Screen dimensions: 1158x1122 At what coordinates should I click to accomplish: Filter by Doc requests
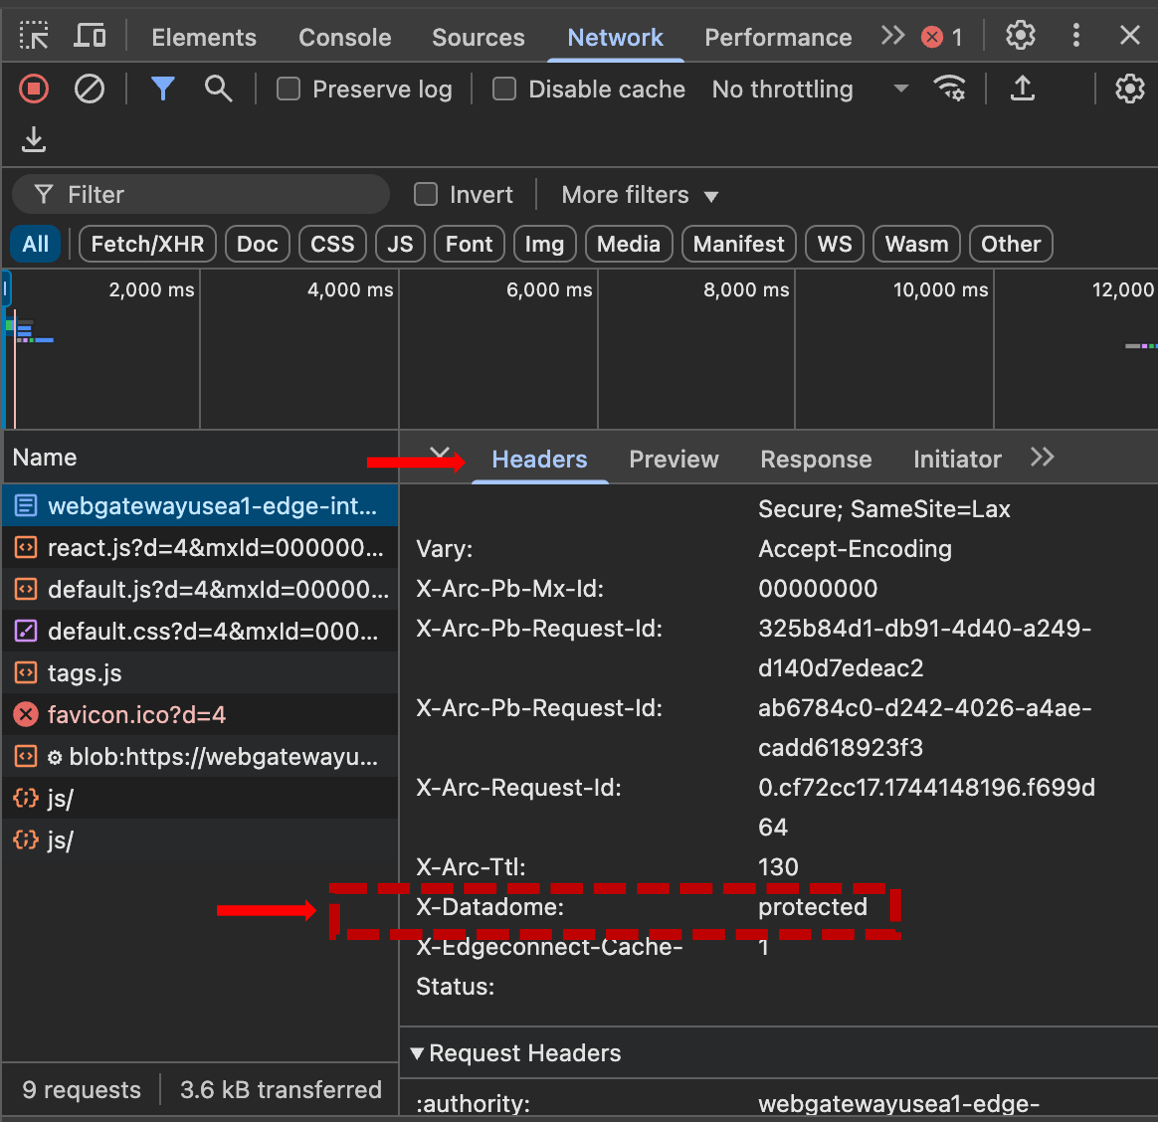pos(257,244)
